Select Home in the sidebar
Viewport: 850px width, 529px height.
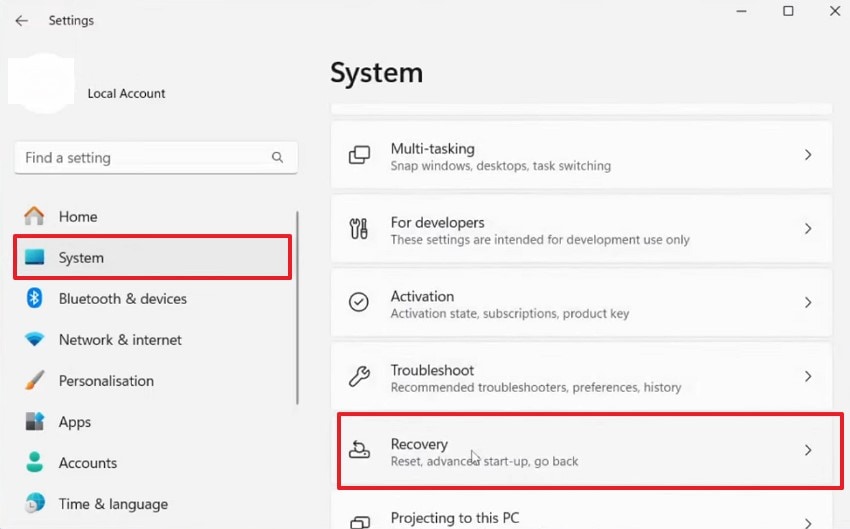77,216
